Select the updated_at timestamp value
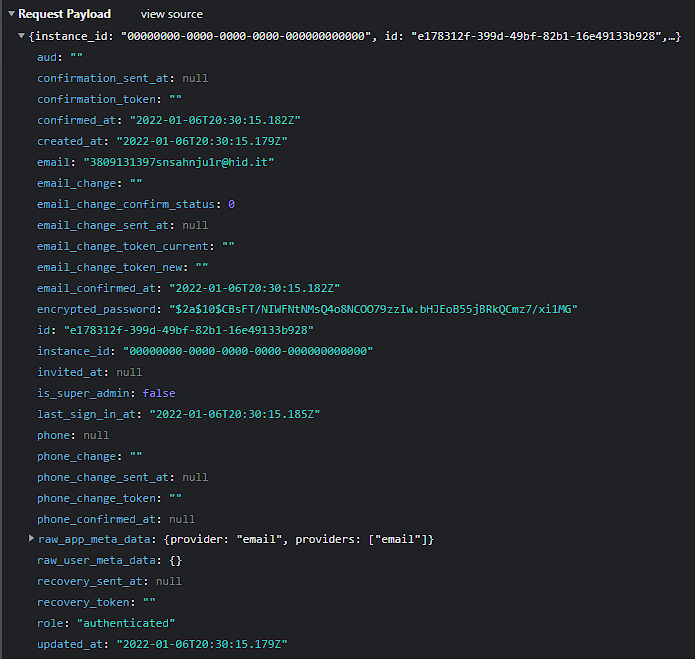 click(x=202, y=644)
